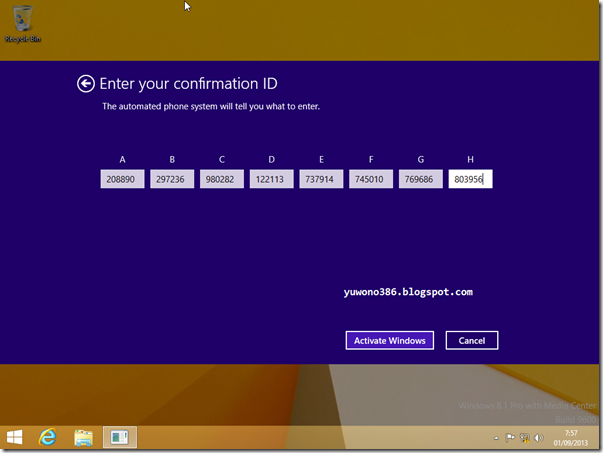Select the 'Enter your confirmation ID' heading
Viewport: 603px width, 453px height.
188,84
